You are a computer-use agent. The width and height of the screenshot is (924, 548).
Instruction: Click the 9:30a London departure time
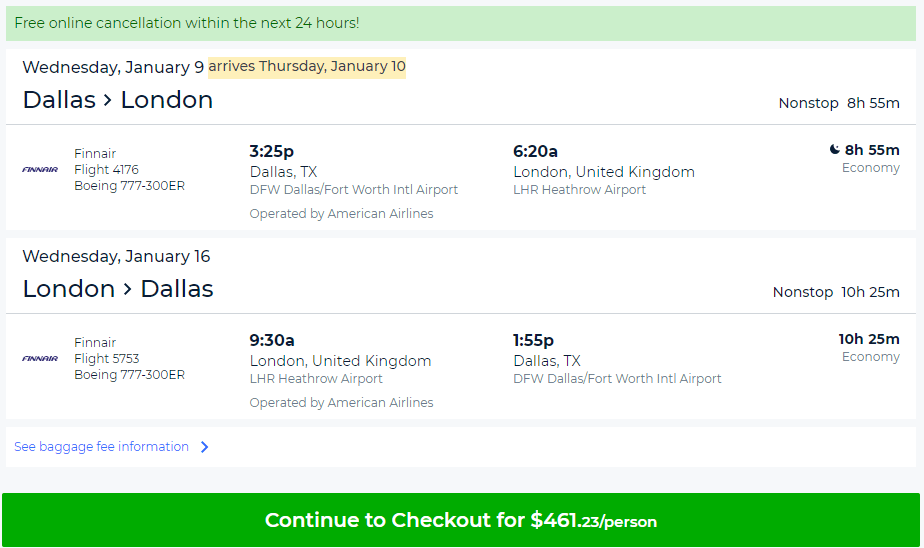[x=272, y=340]
